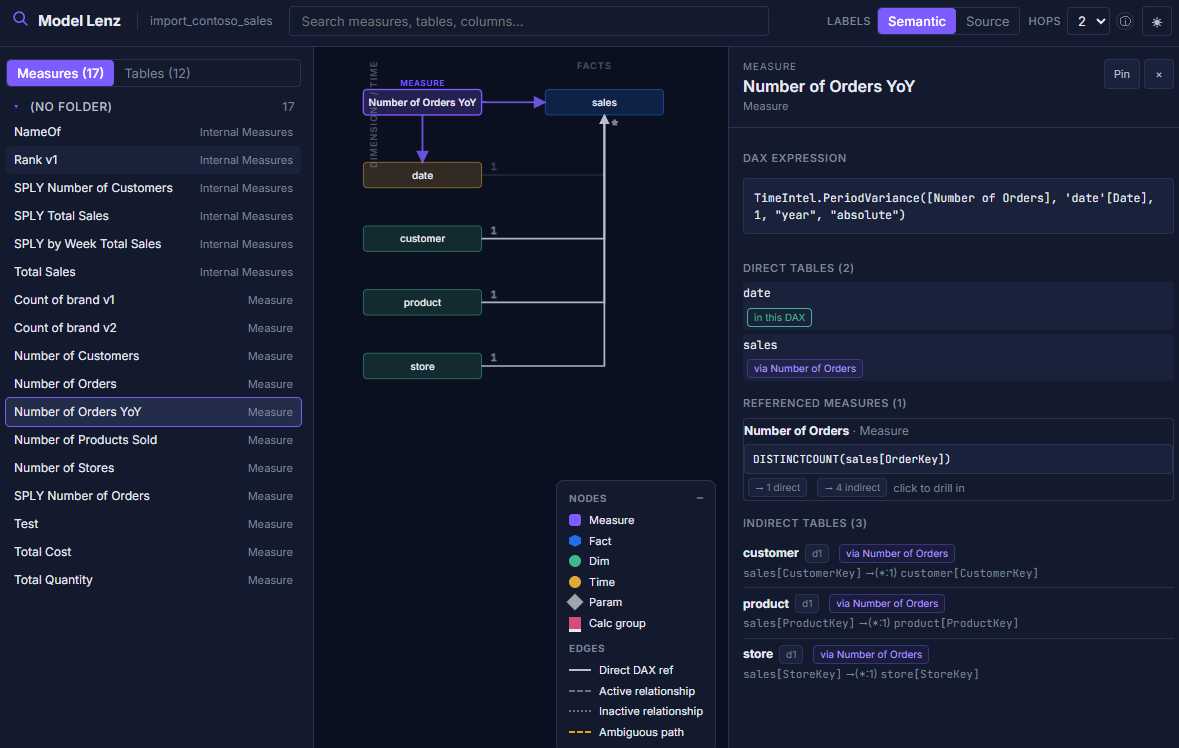Select SPLY Number of Orders measure

click(153, 495)
